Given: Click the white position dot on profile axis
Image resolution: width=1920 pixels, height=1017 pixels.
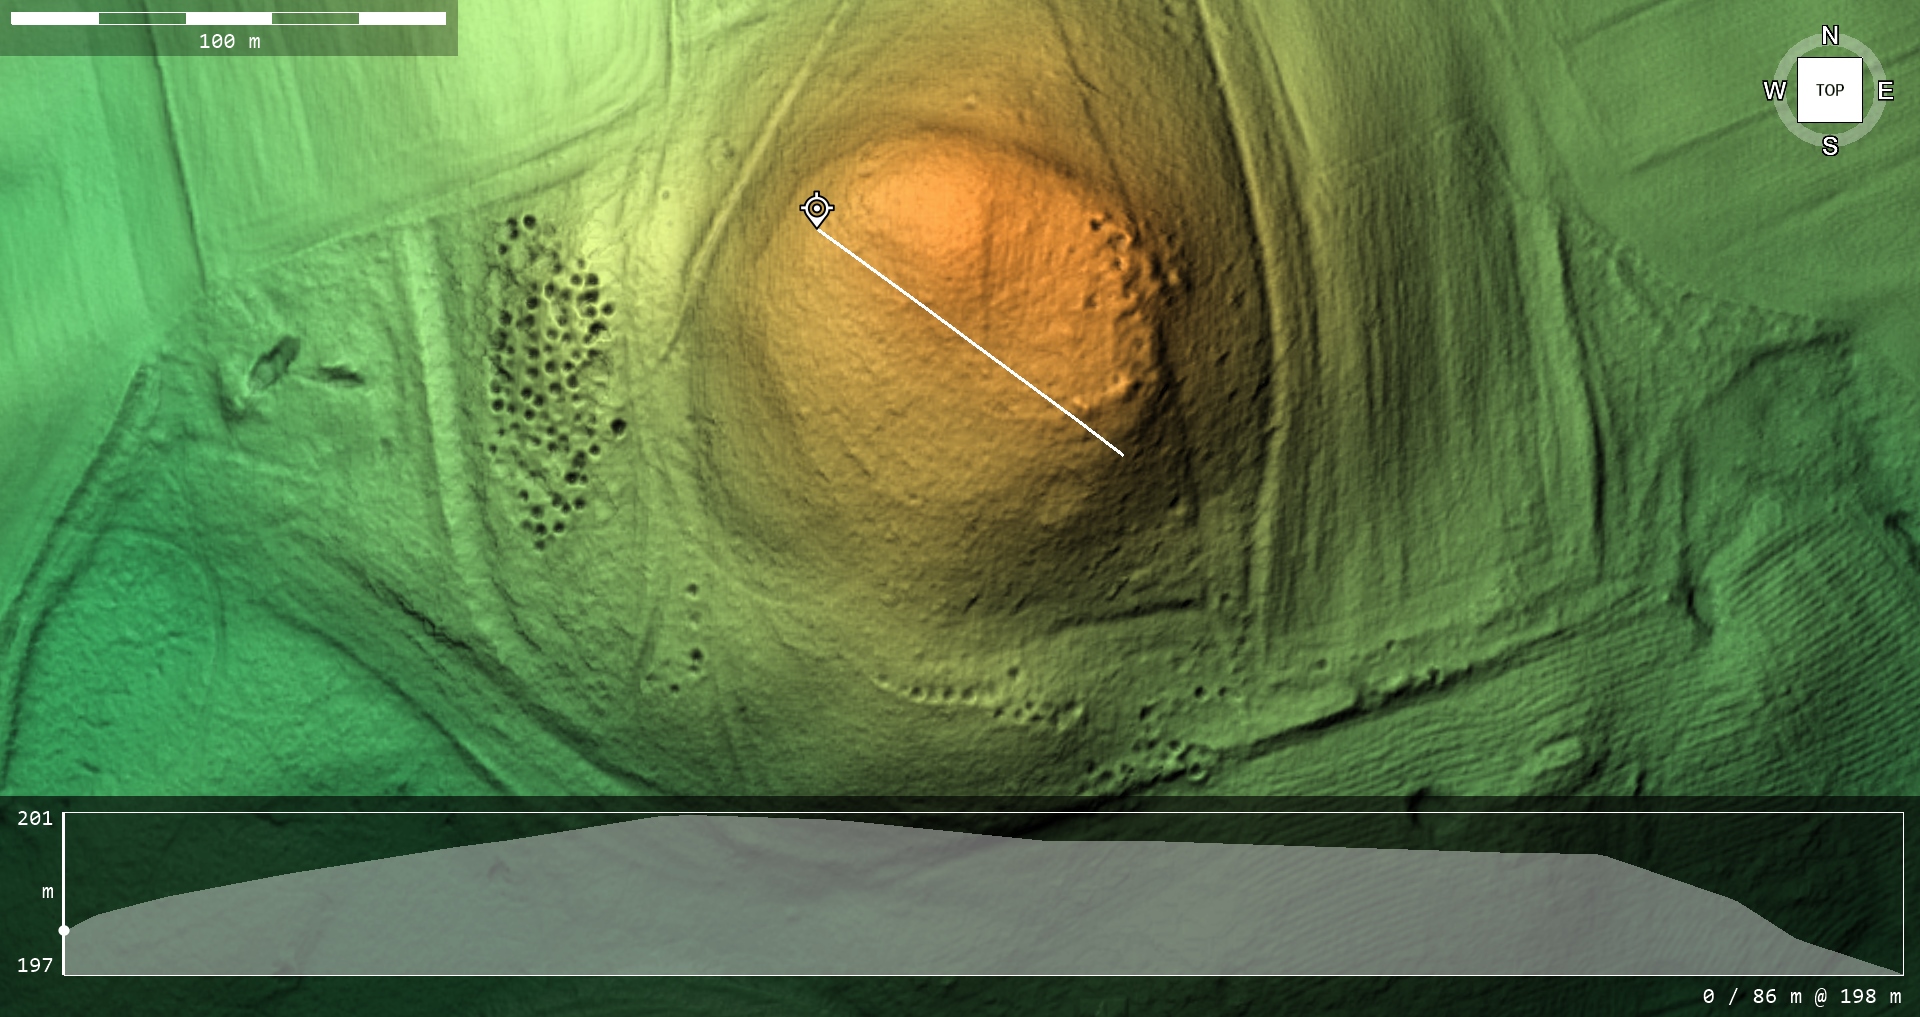Looking at the screenshot, I should click(x=64, y=930).
